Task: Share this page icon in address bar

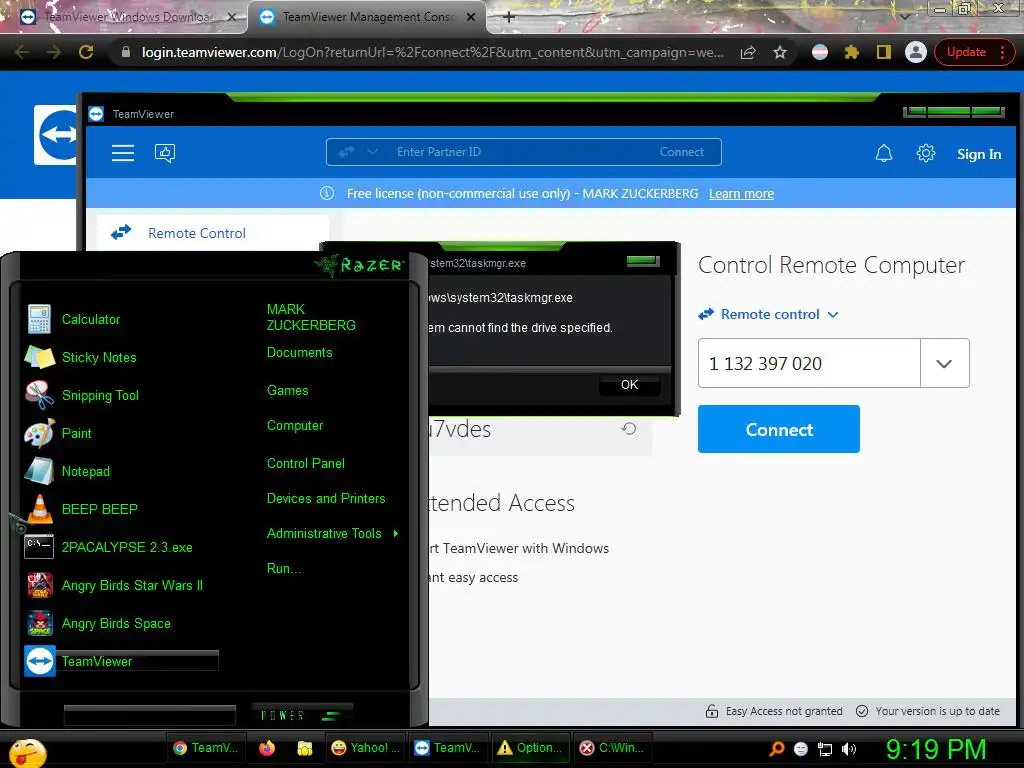Action: pos(748,52)
